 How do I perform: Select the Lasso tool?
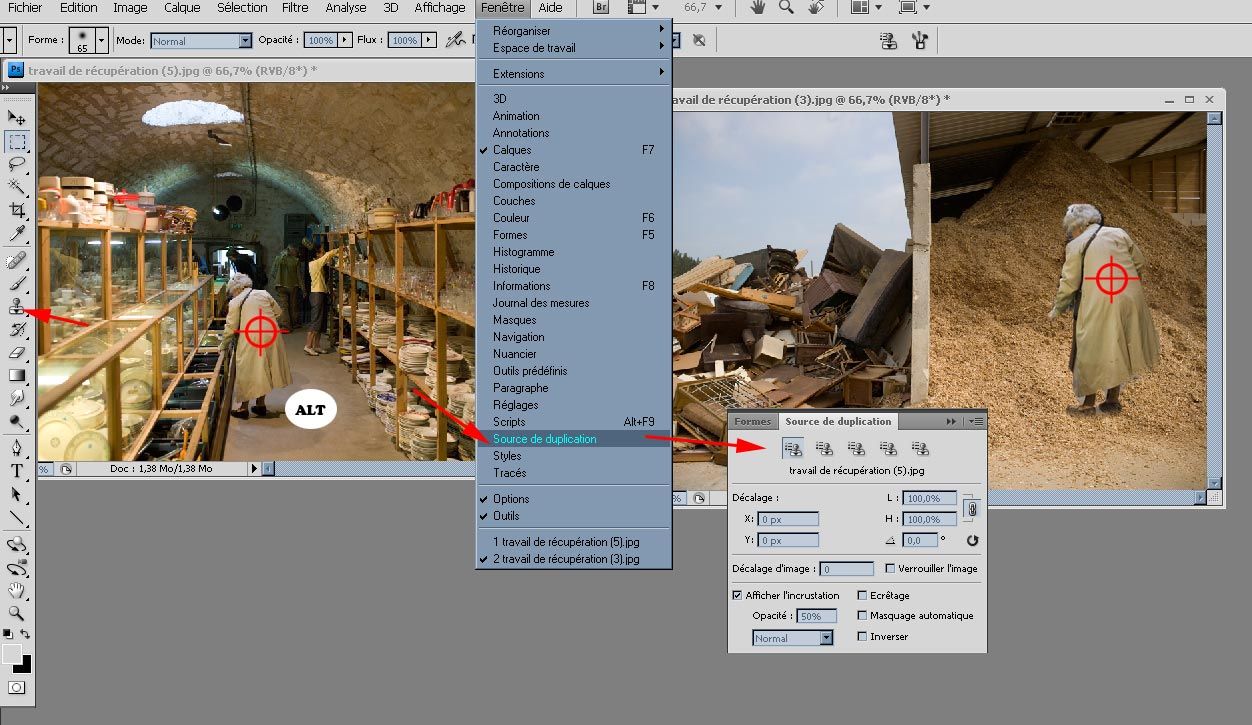17,163
